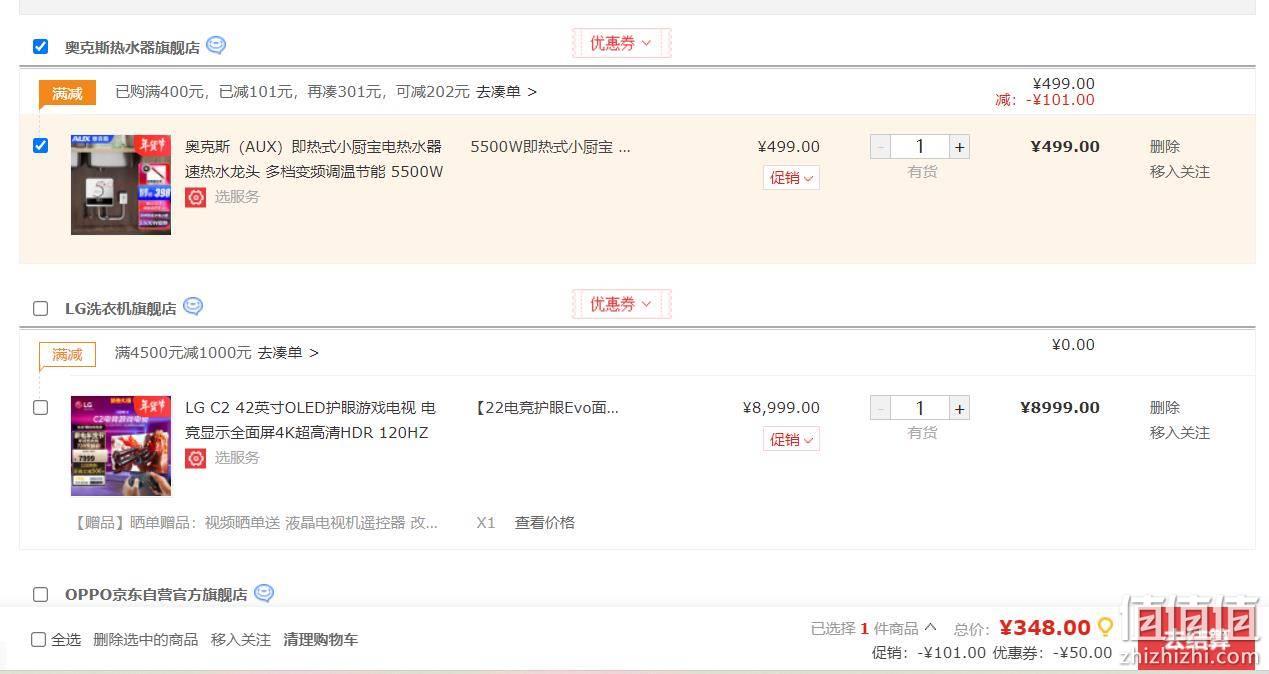
Task: Increase AUX water heater quantity
Action: (959, 147)
